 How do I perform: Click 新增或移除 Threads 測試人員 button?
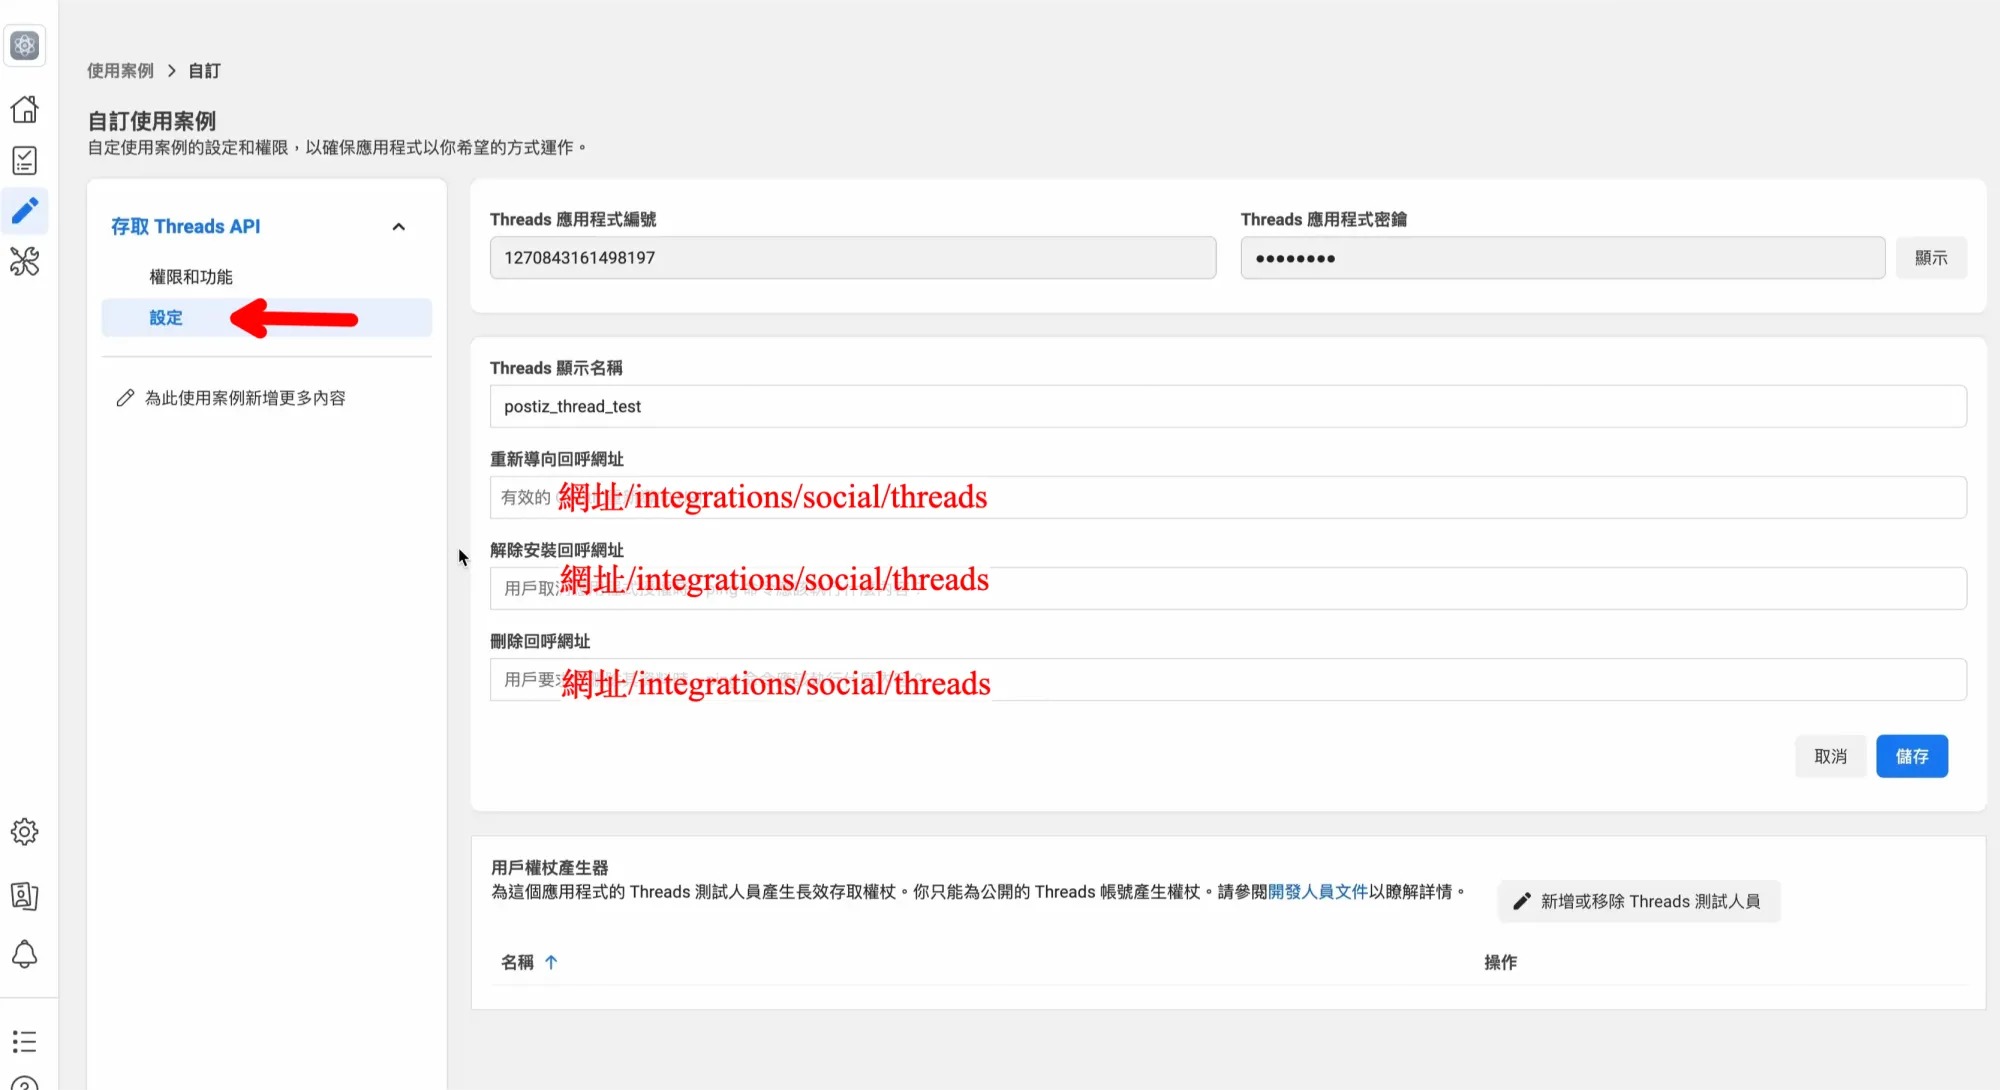click(x=1639, y=902)
